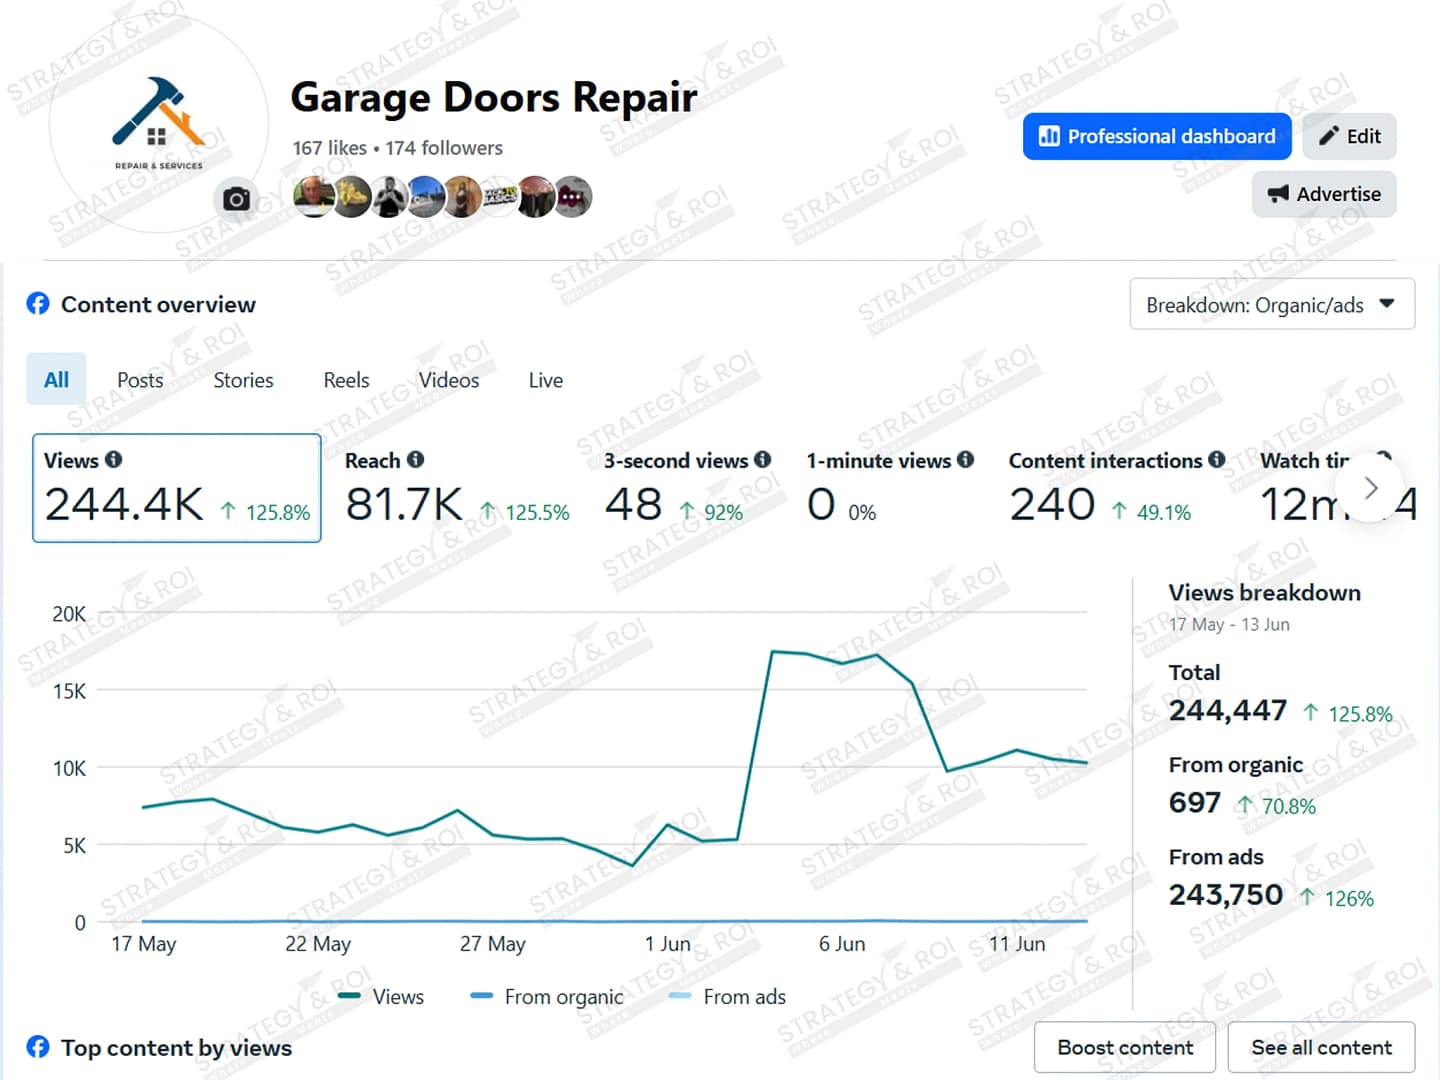Click the info icon beside Reach
The width and height of the screenshot is (1440, 1080).
tap(415, 460)
